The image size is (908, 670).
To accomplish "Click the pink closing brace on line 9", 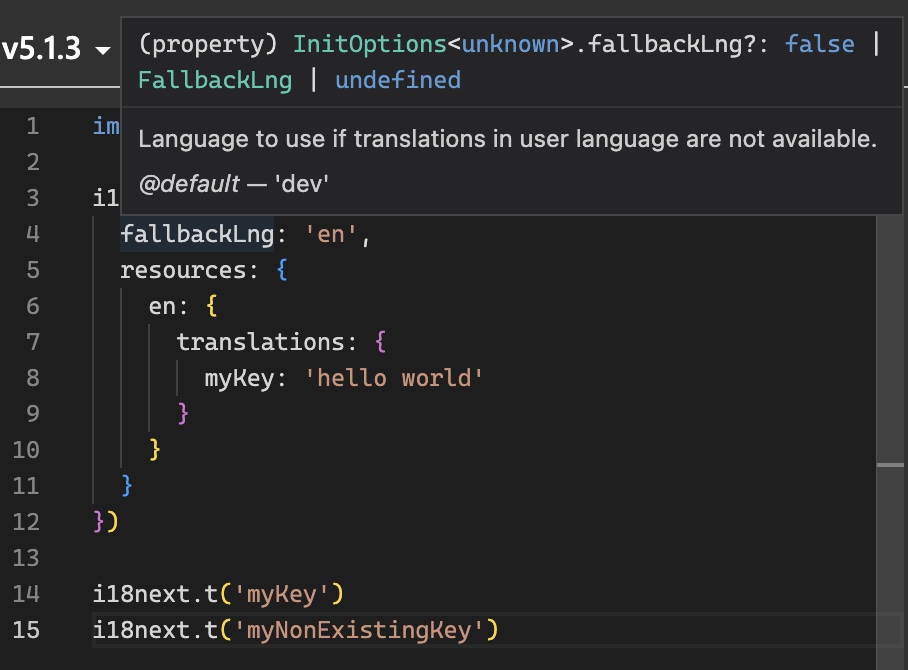I will tap(183, 414).
